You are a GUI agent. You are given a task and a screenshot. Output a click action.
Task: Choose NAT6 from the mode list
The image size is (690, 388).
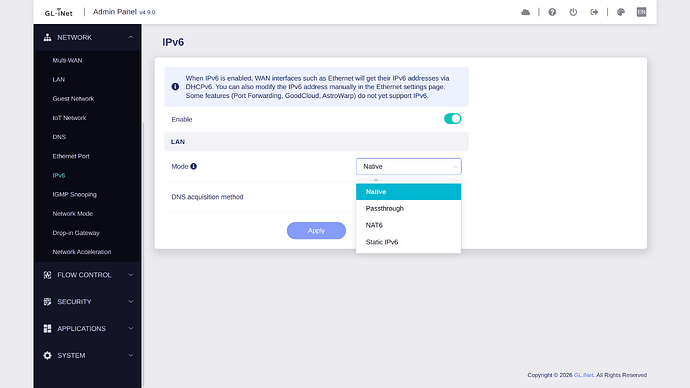coord(408,225)
